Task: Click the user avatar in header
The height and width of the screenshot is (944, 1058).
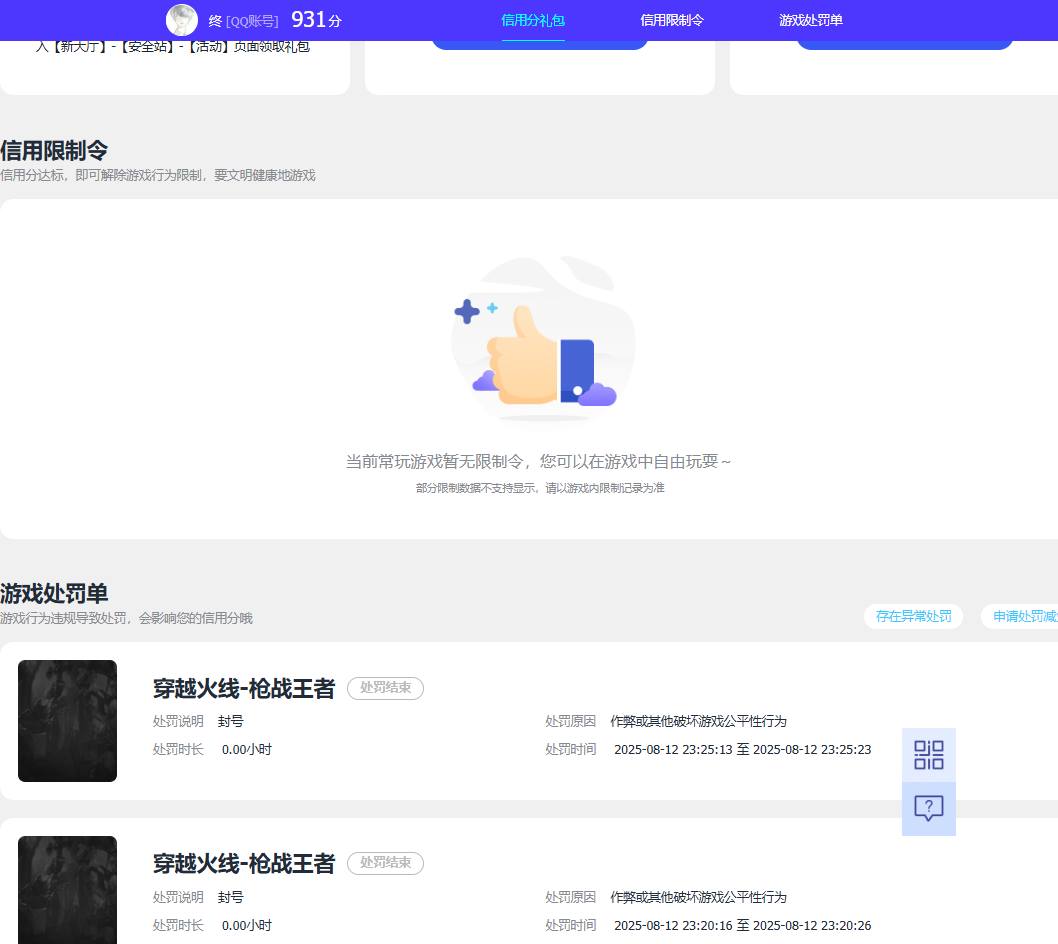Action: (182, 20)
